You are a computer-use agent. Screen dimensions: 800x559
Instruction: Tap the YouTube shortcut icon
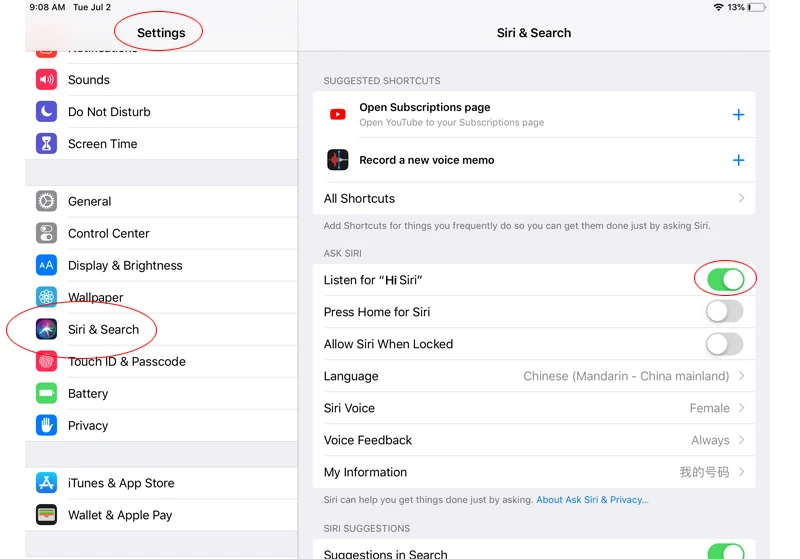[337, 114]
